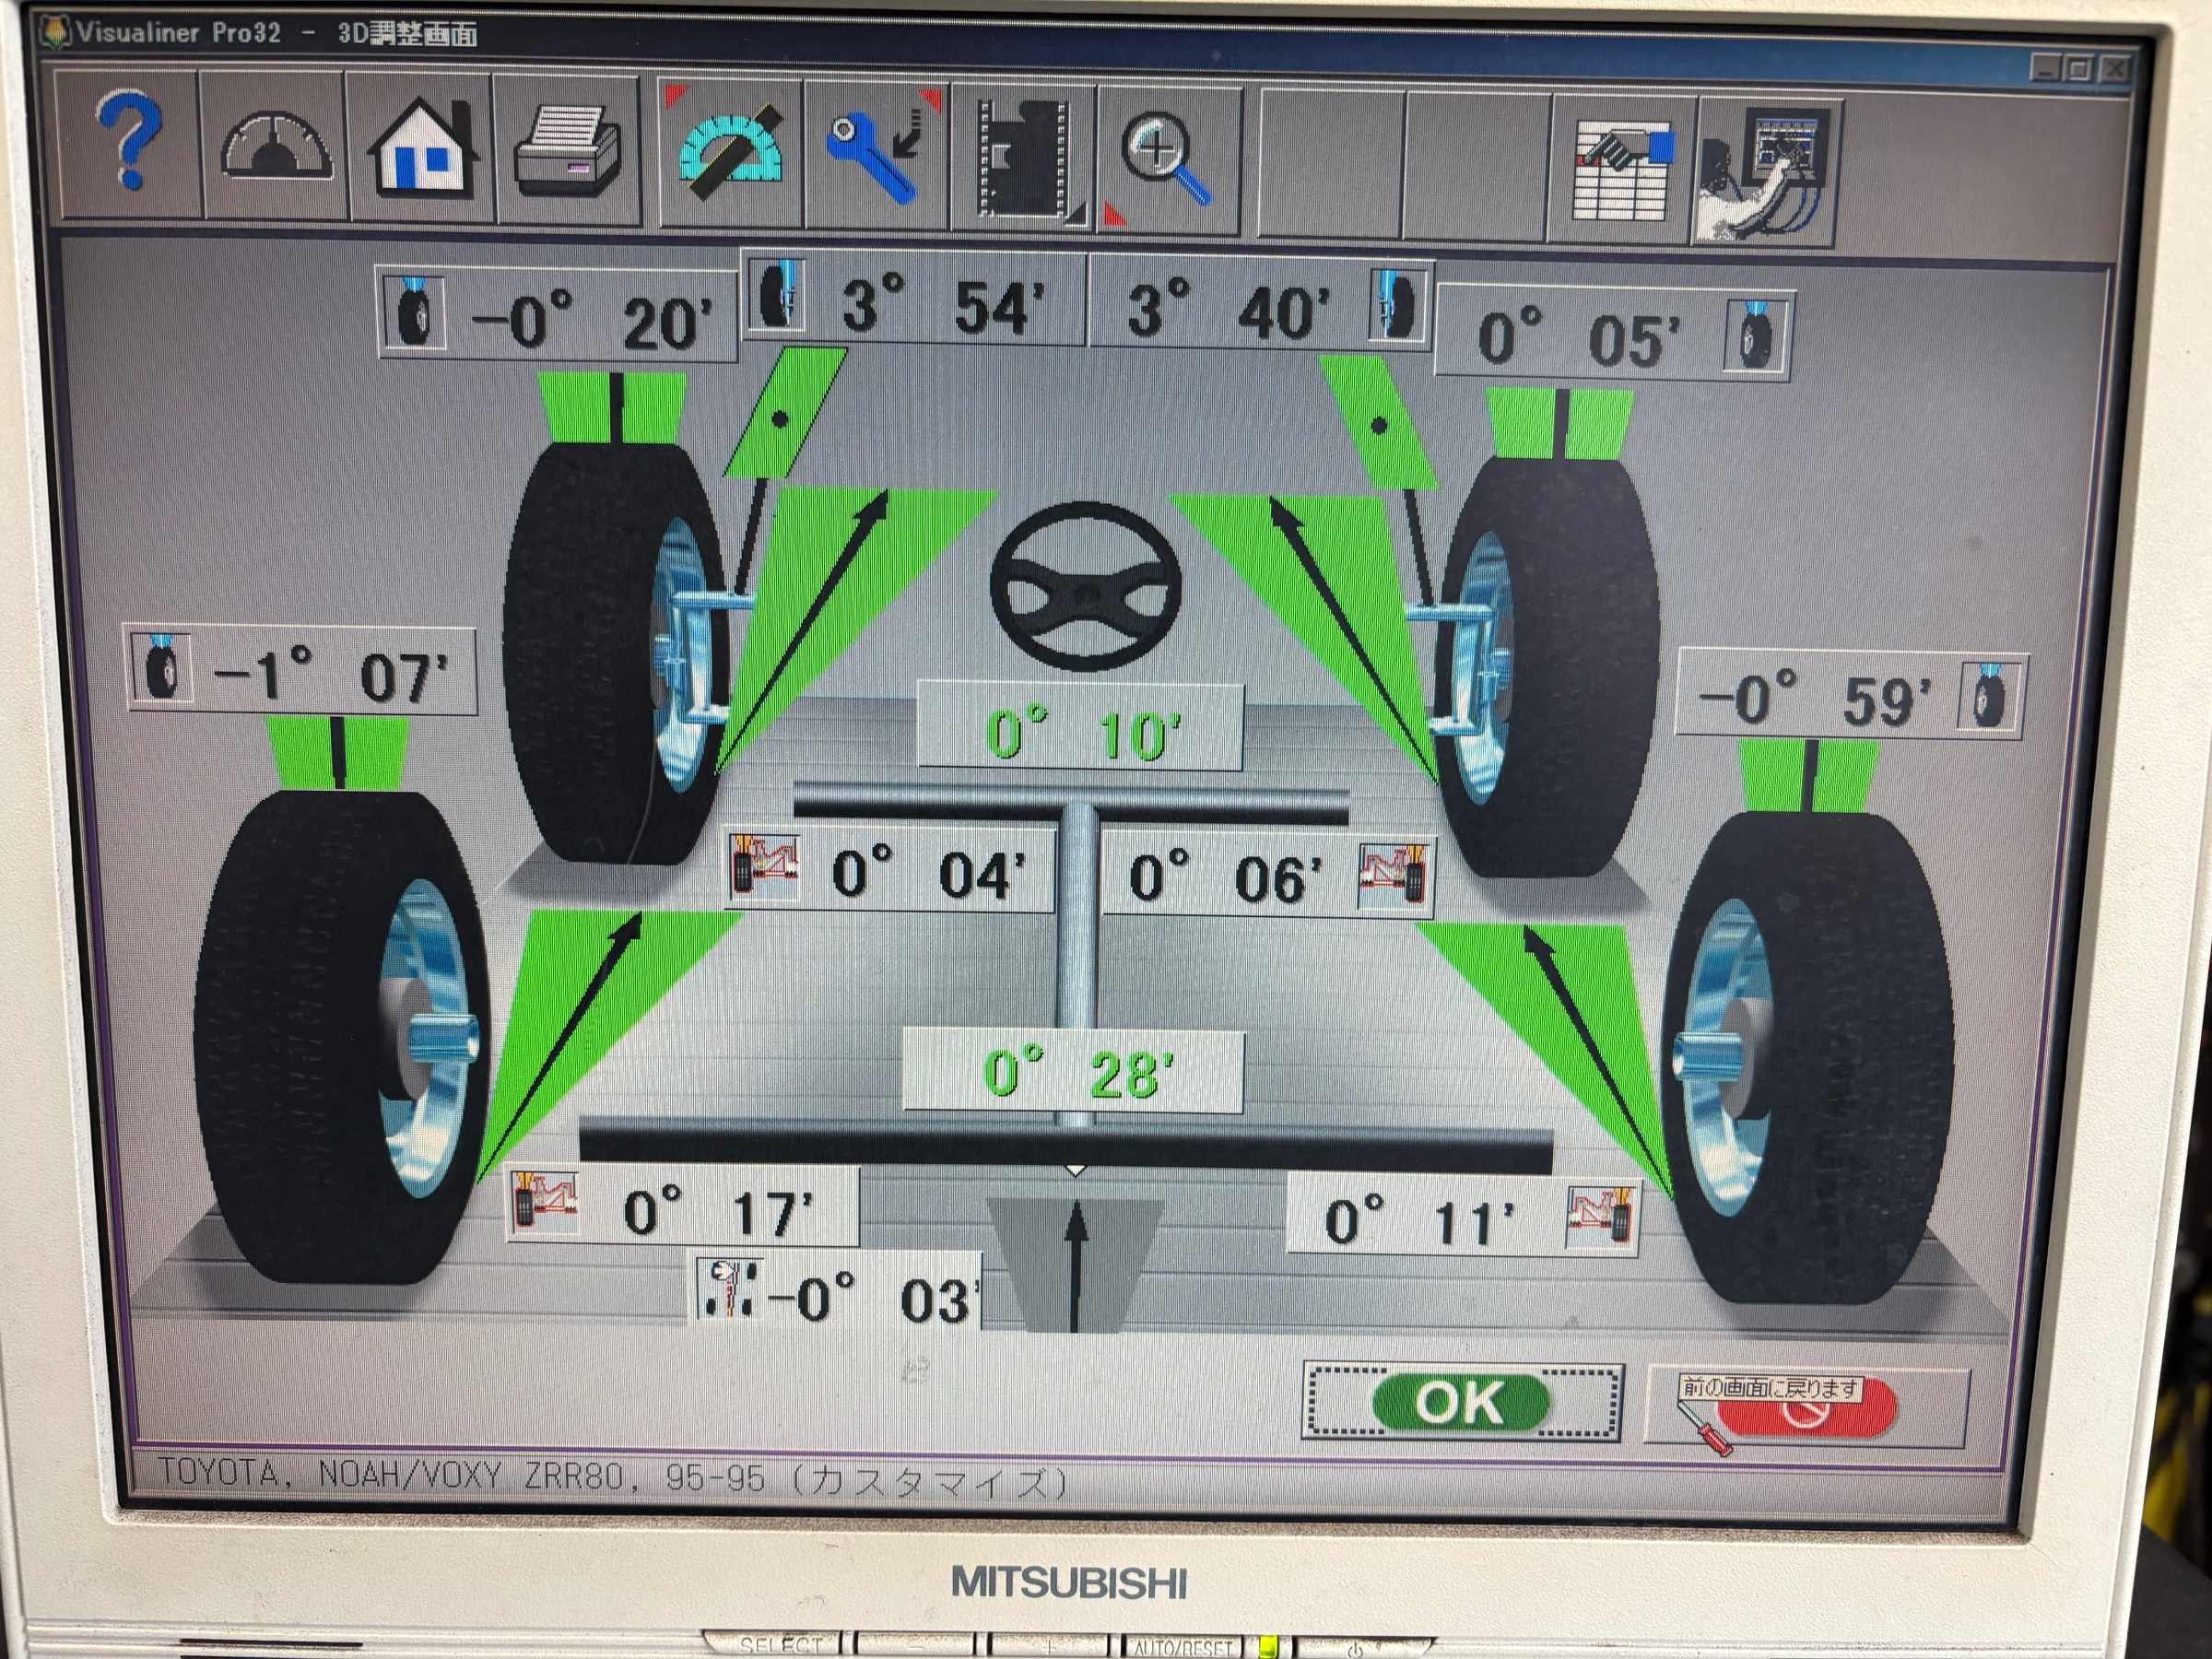Select thrust angle reading -0° 03'

(838, 1292)
